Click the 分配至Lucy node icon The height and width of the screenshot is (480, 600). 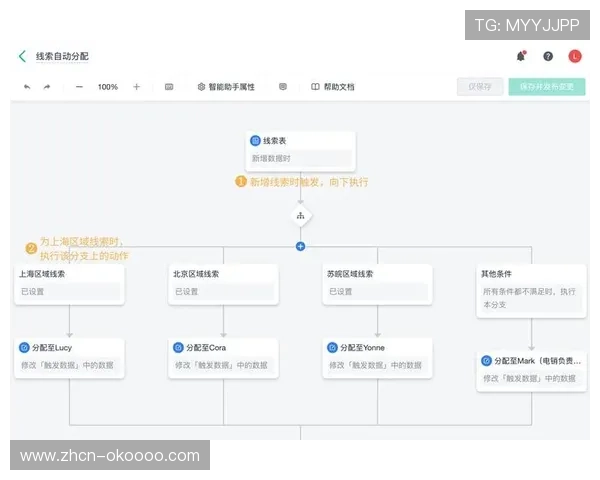point(24,348)
